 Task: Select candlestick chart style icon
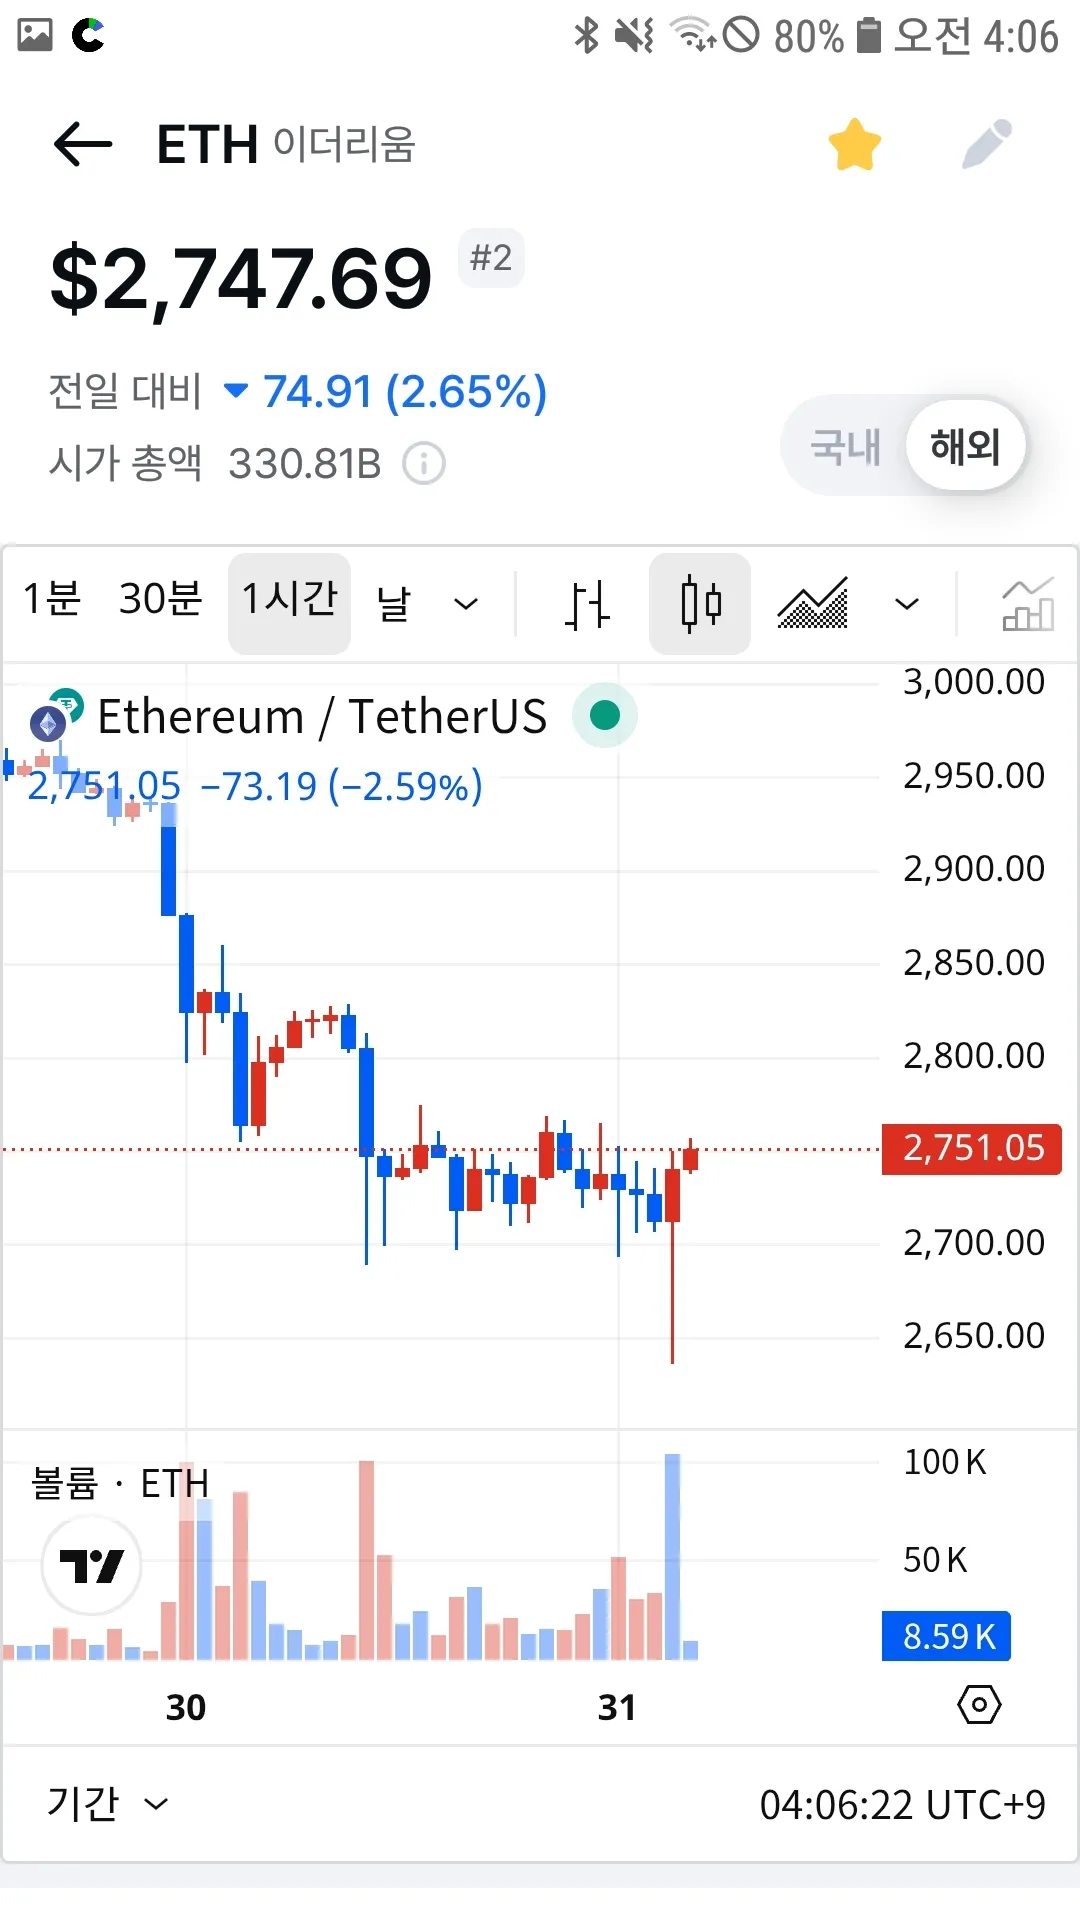(700, 604)
